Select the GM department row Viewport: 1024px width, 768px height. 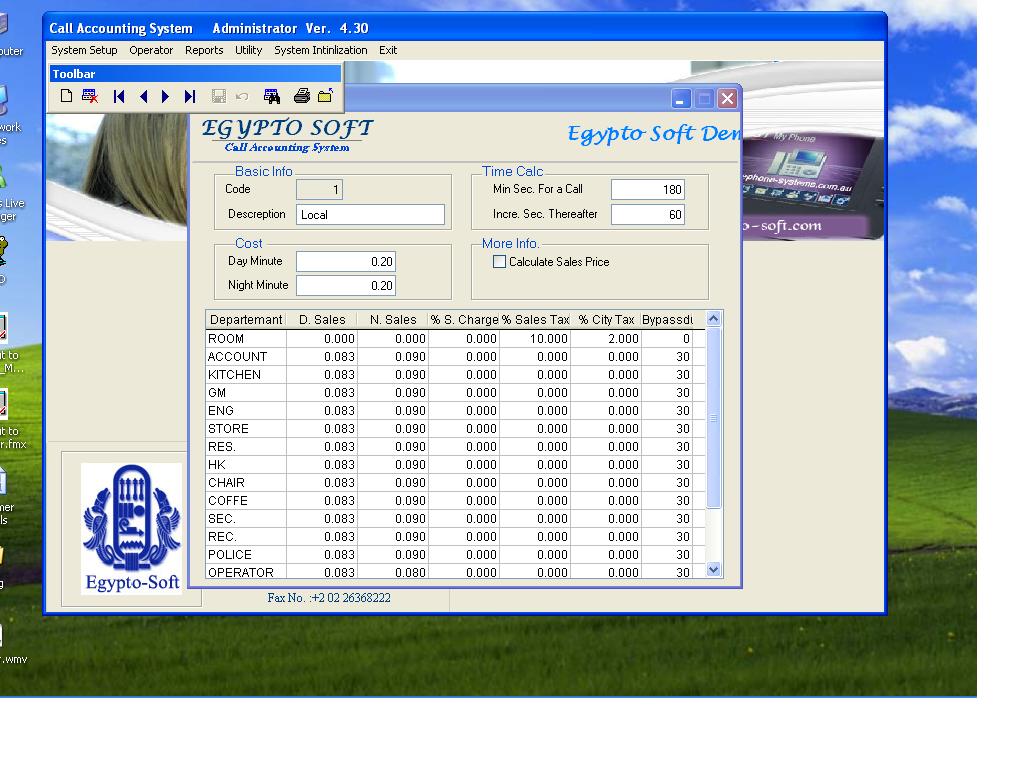tap(455, 392)
